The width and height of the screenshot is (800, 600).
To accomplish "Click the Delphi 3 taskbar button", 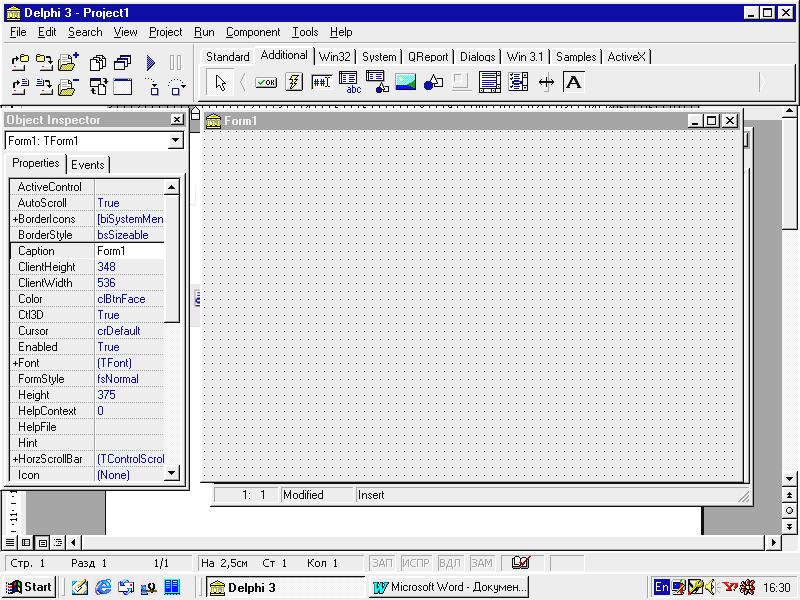I will (x=285, y=587).
